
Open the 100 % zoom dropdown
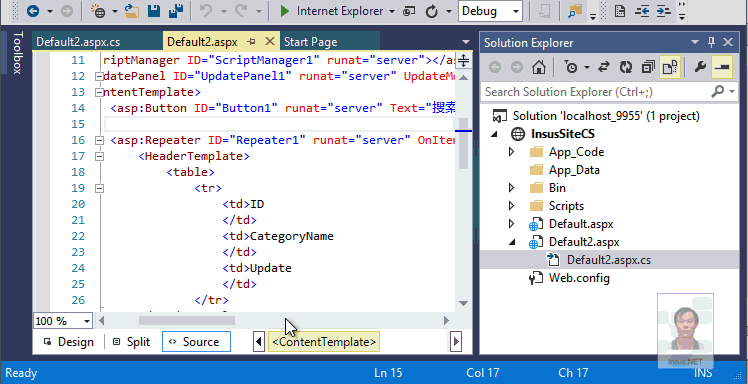click(x=87, y=321)
